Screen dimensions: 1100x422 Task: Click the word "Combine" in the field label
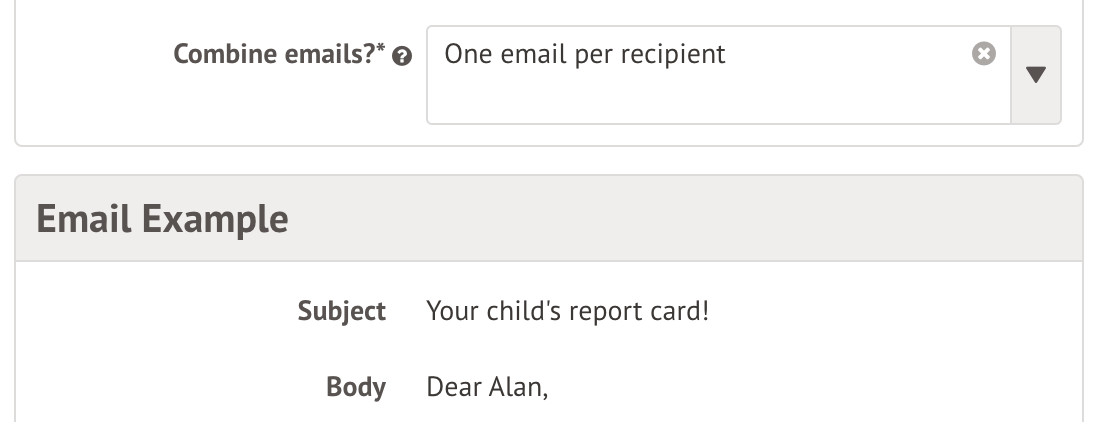pyautogui.click(x=224, y=54)
